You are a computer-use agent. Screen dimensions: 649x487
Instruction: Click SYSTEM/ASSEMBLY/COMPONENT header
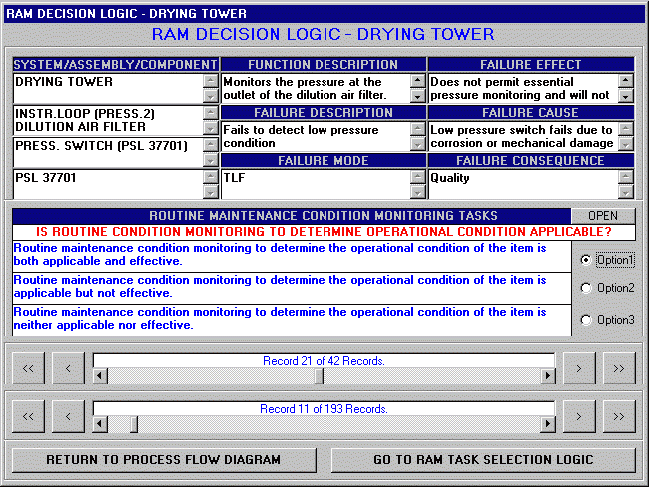(x=115, y=65)
